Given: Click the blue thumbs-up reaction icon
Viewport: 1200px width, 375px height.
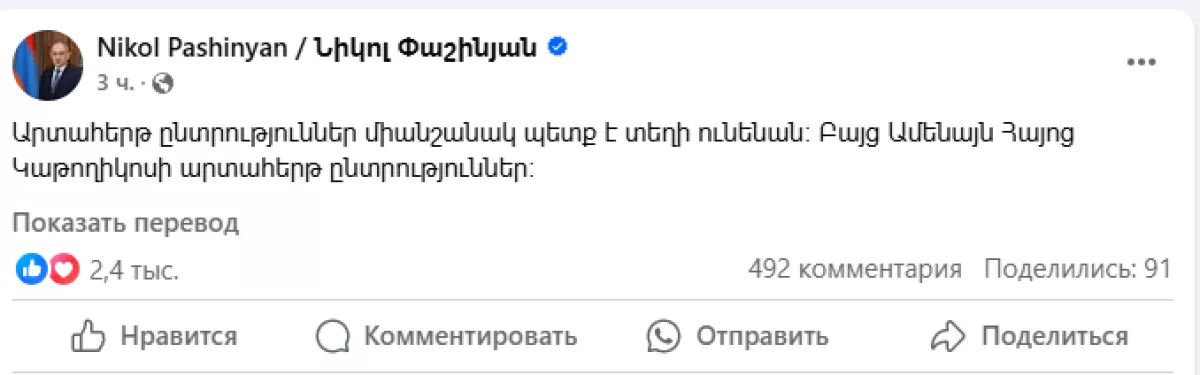Looking at the screenshot, I should click(x=32, y=268).
